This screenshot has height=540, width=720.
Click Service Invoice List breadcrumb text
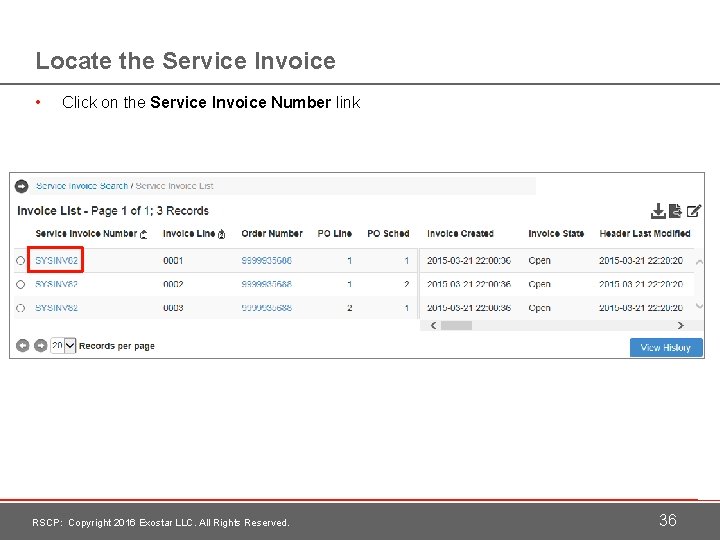pyautogui.click(x=174, y=186)
